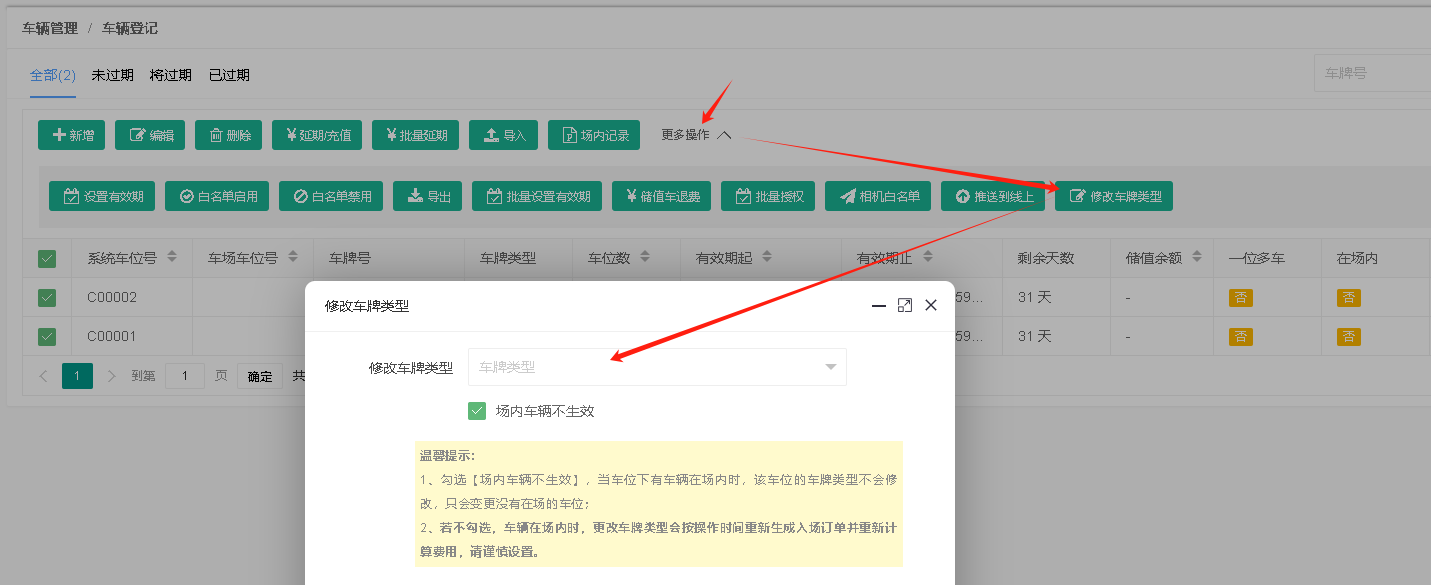
Task: Click the 编辑 edit button
Action: [150, 135]
